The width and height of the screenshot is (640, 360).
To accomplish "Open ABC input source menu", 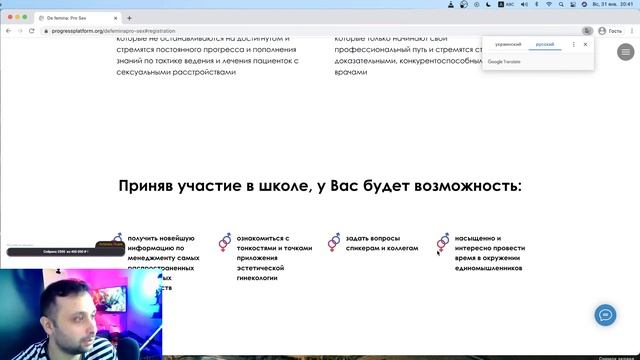I will [x=506, y=4].
